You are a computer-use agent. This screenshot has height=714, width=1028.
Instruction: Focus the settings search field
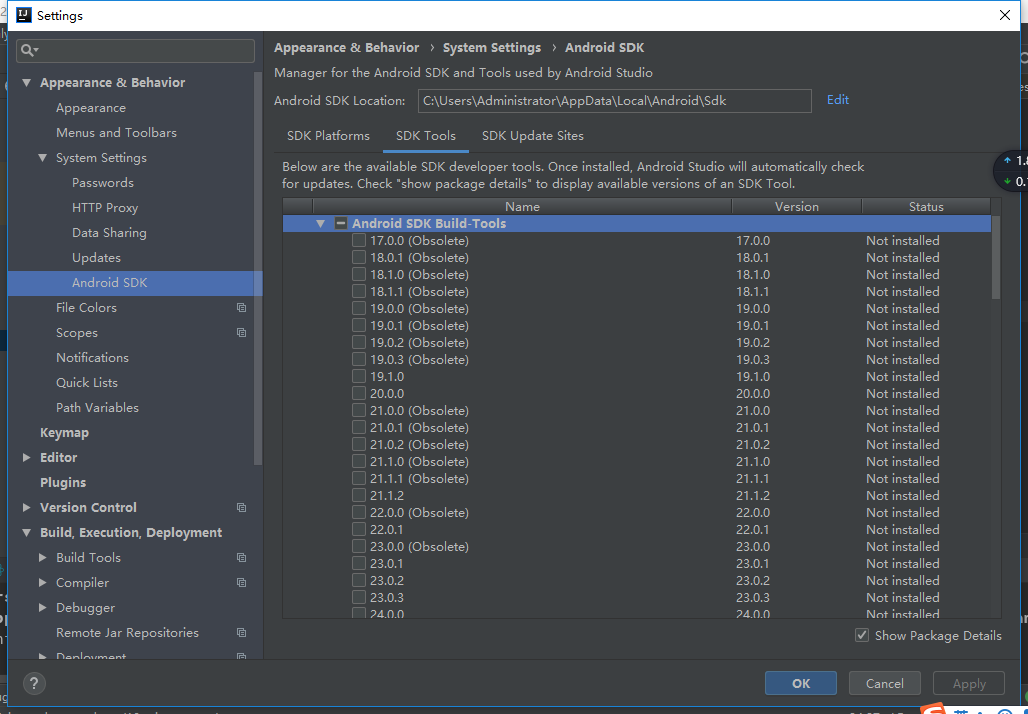136,50
